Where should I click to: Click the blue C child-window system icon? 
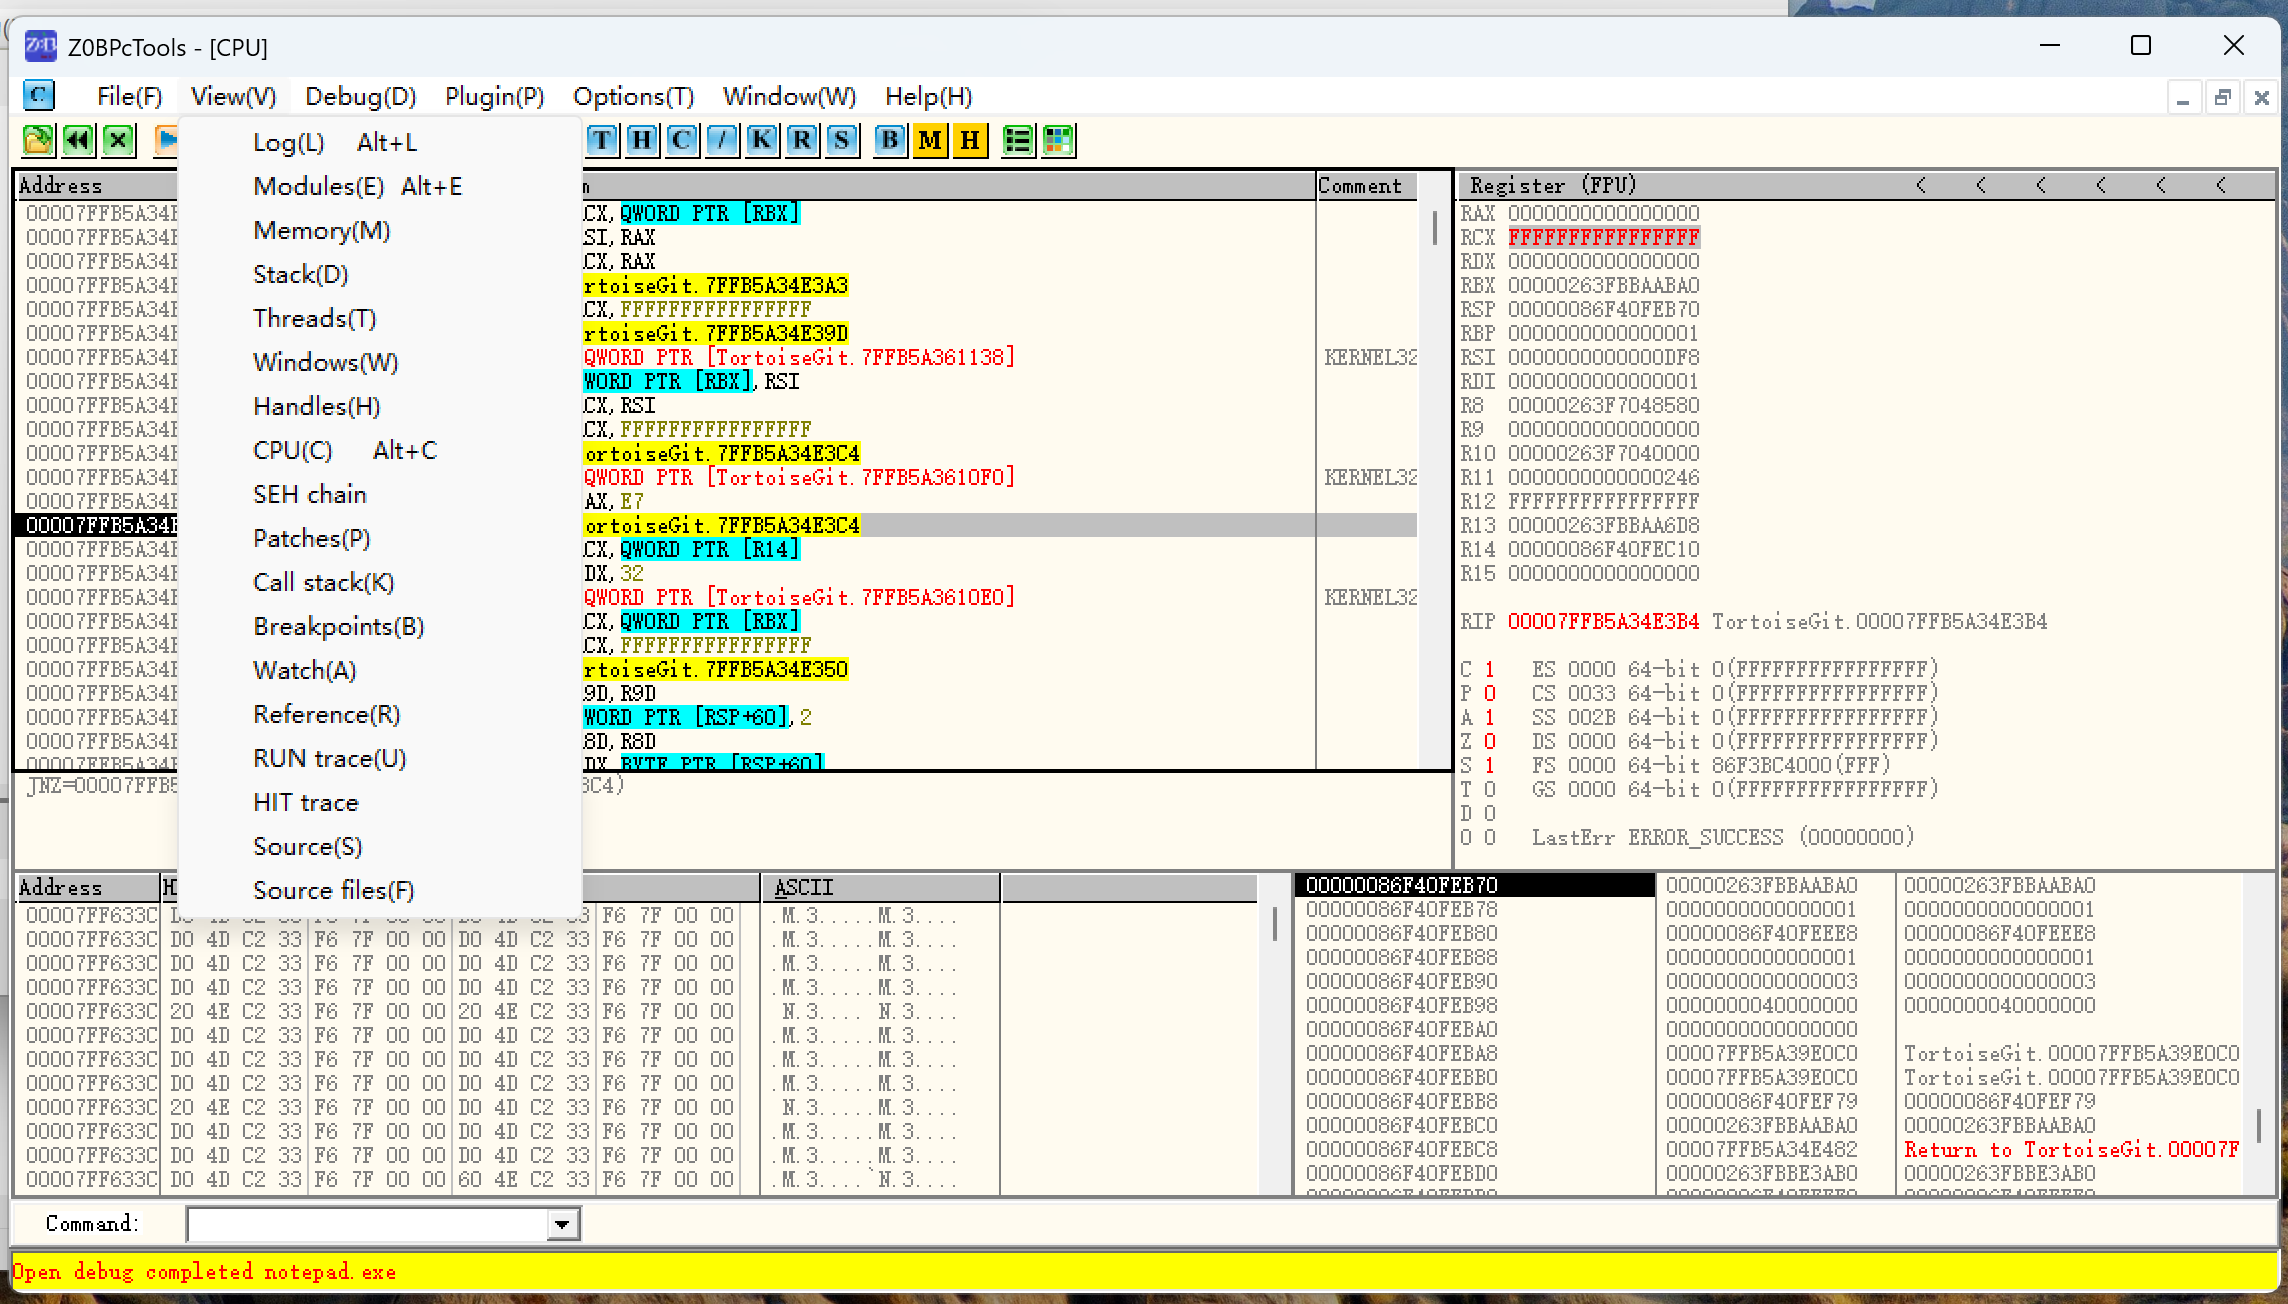[39, 96]
